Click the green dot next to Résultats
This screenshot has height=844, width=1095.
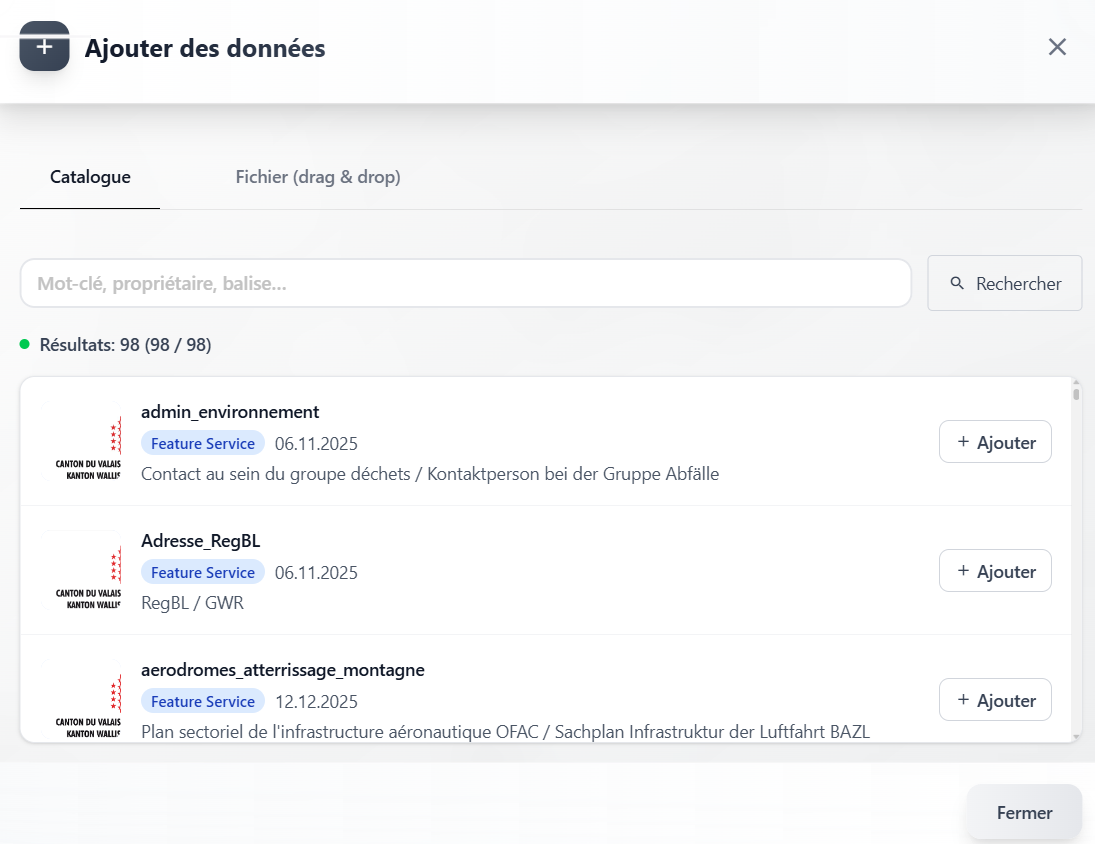tap(24, 344)
